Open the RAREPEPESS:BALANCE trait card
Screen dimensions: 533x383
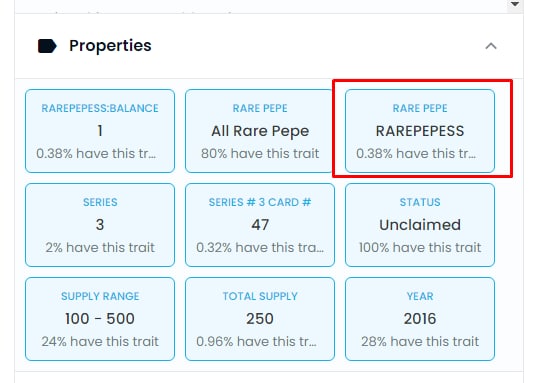point(100,131)
